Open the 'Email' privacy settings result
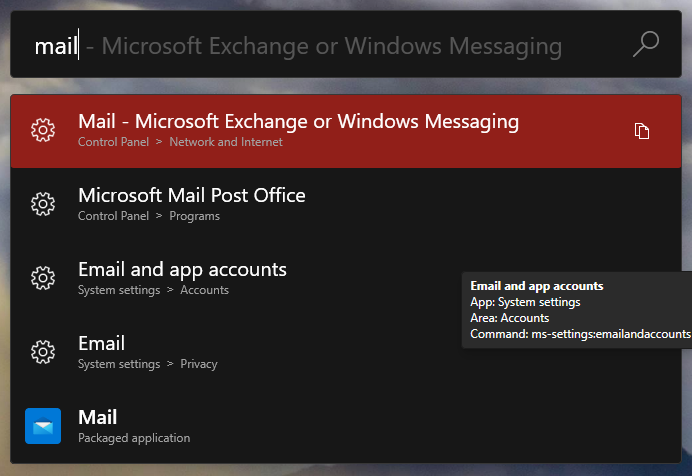The image size is (692, 476). (346, 353)
